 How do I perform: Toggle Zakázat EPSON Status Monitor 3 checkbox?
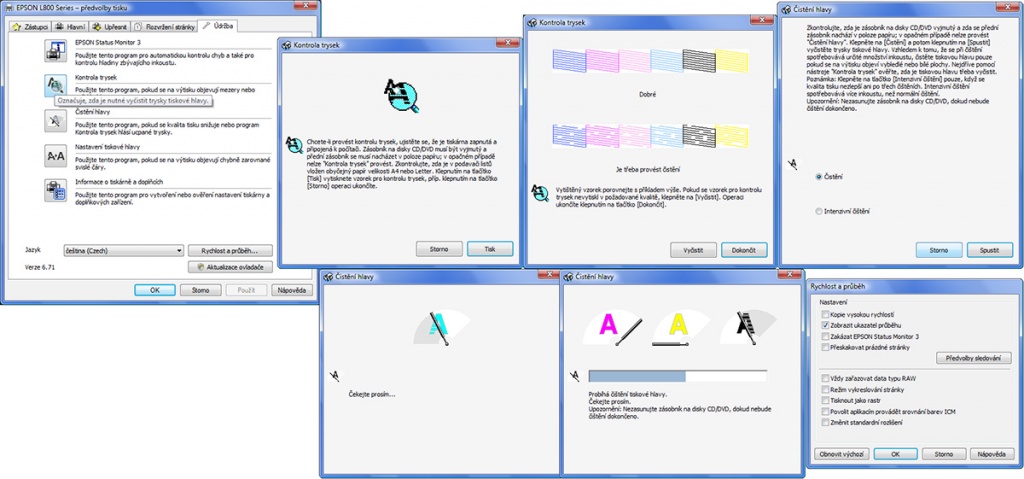[x=826, y=336]
